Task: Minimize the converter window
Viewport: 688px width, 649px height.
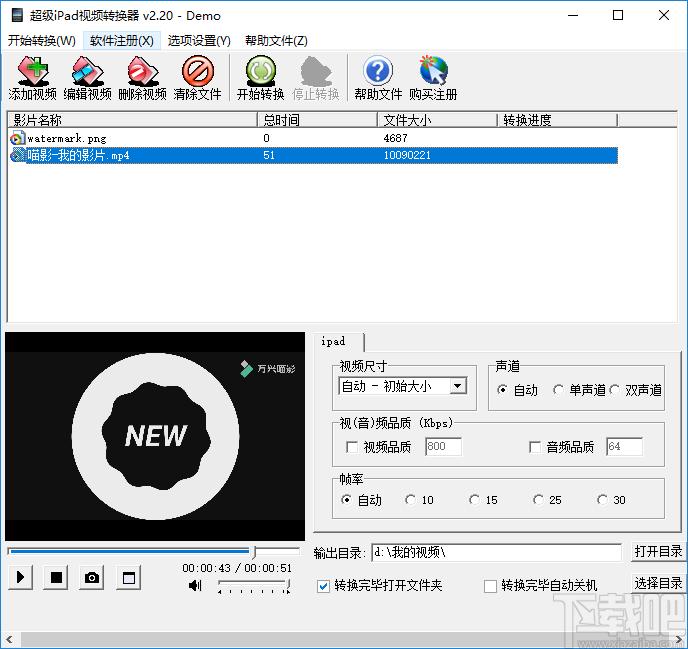Action: (573, 15)
